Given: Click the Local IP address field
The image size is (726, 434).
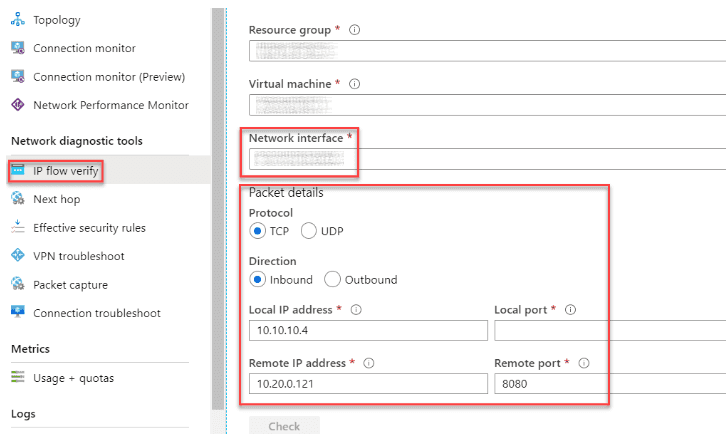Looking at the screenshot, I should 368,330.
